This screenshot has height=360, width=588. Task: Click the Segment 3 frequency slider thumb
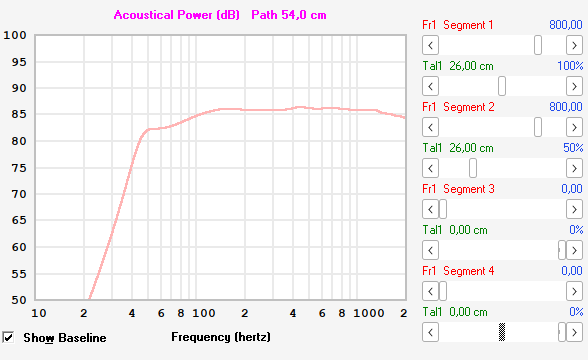click(x=443, y=209)
